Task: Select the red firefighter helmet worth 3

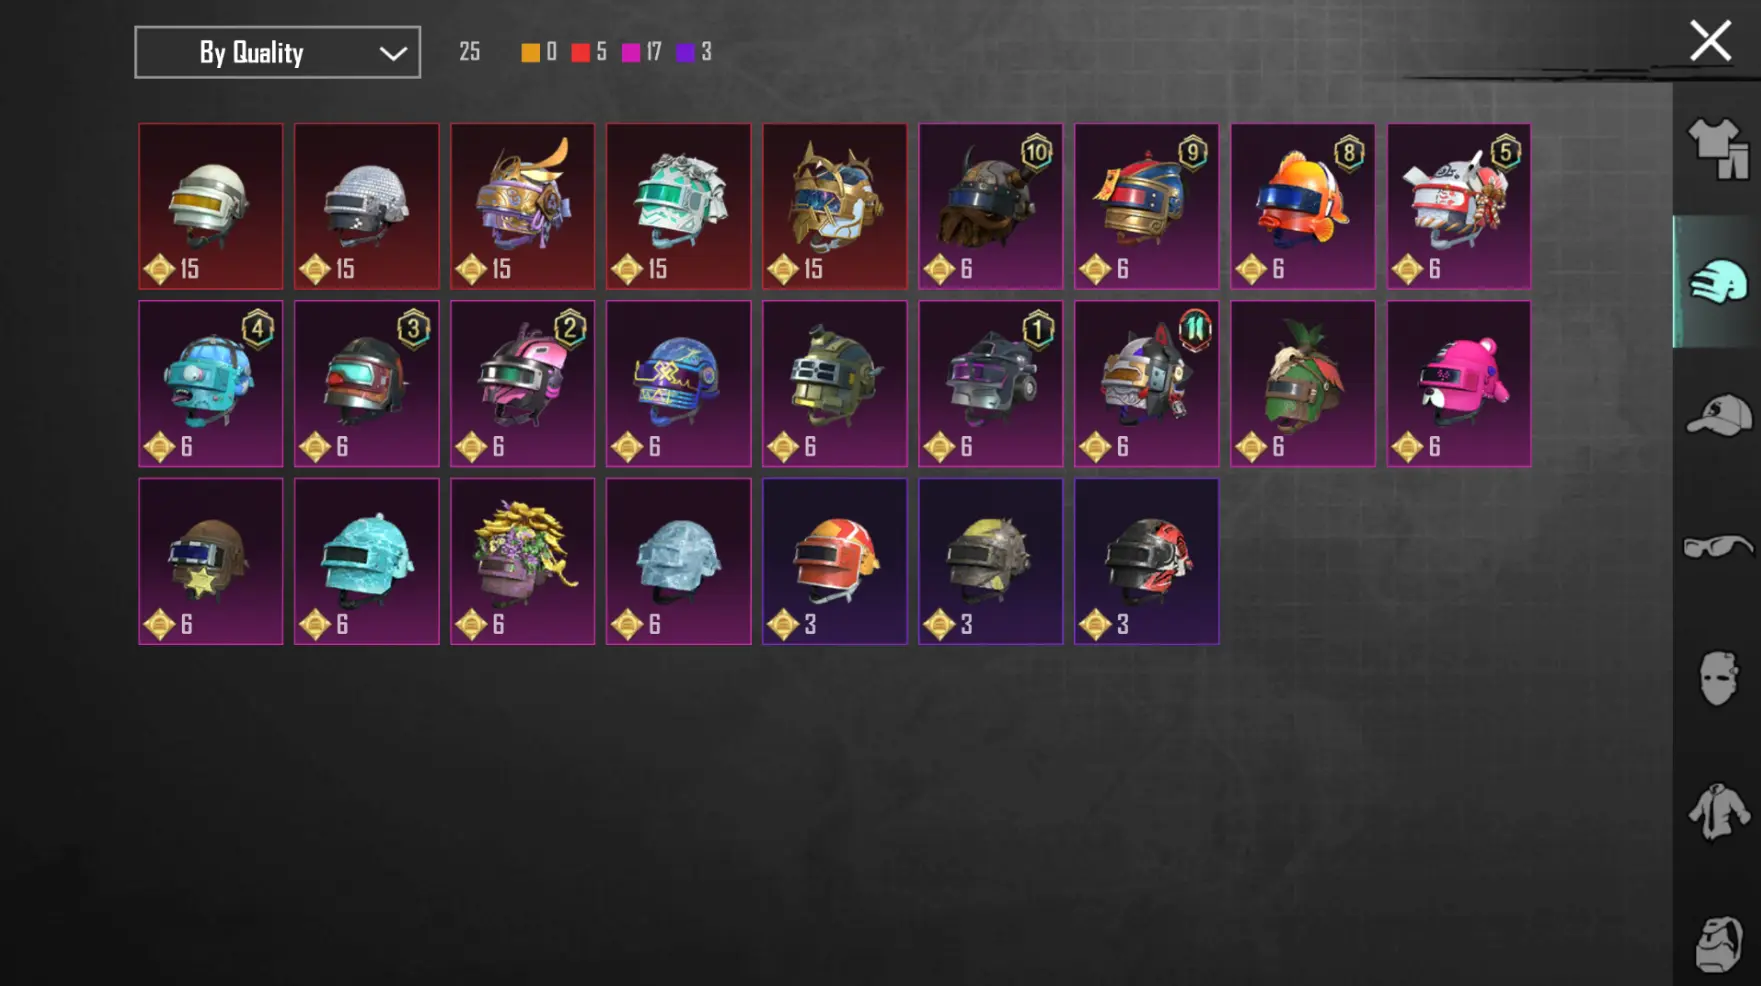Action: tap(834, 561)
